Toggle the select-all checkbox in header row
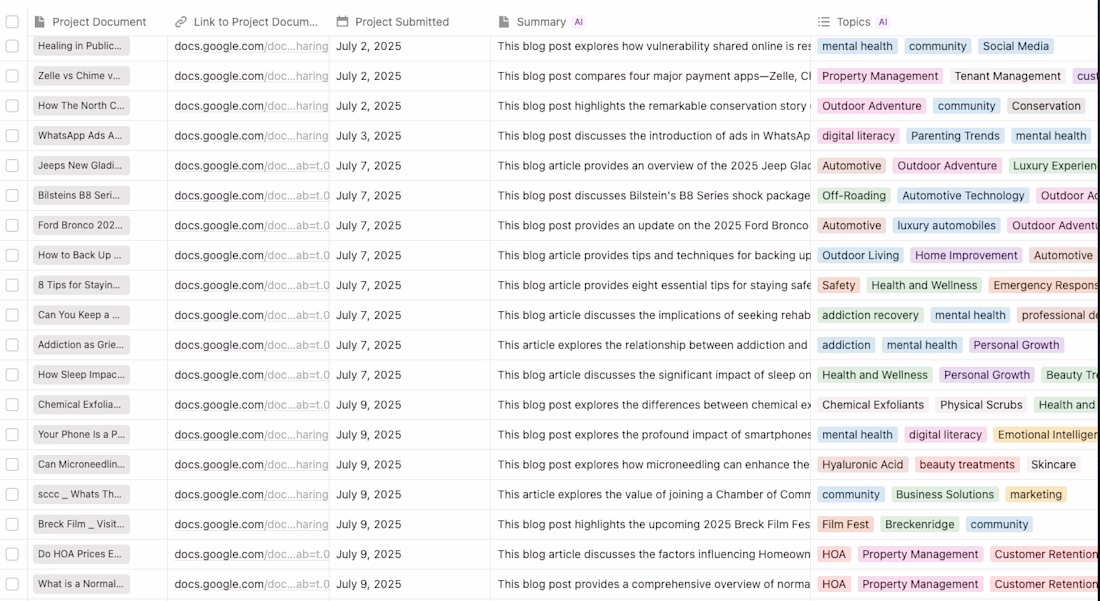 pyautogui.click(x=12, y=22)
